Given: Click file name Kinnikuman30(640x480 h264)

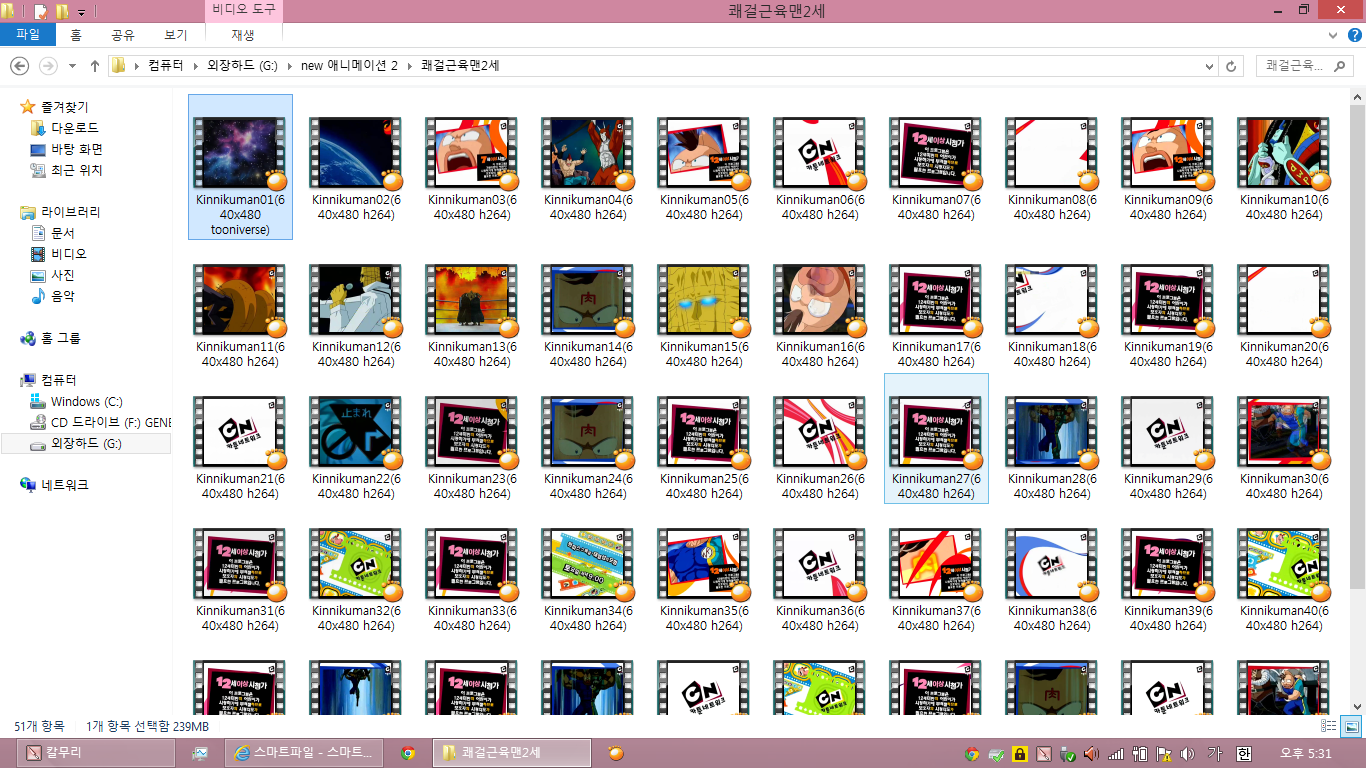Looking at the screenshot, I should [x=1284, y=486].
